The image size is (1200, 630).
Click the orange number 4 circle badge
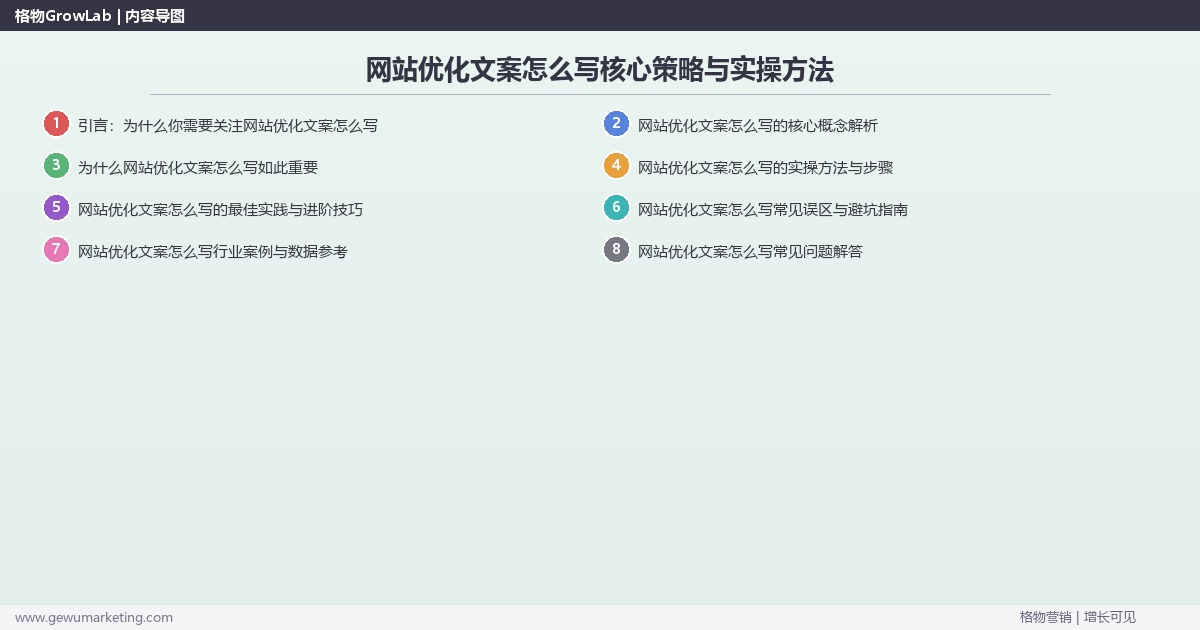616,166
